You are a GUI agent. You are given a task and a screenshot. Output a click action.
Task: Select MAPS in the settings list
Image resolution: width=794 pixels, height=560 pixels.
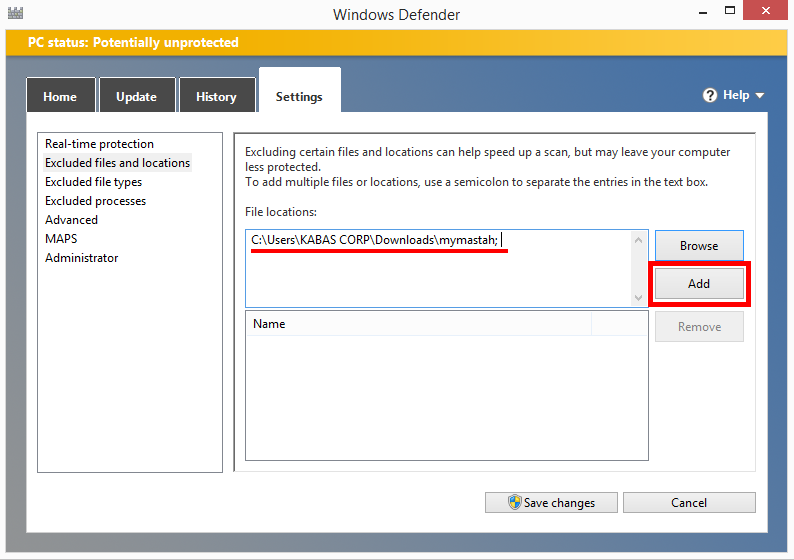(x=61, y=239)
